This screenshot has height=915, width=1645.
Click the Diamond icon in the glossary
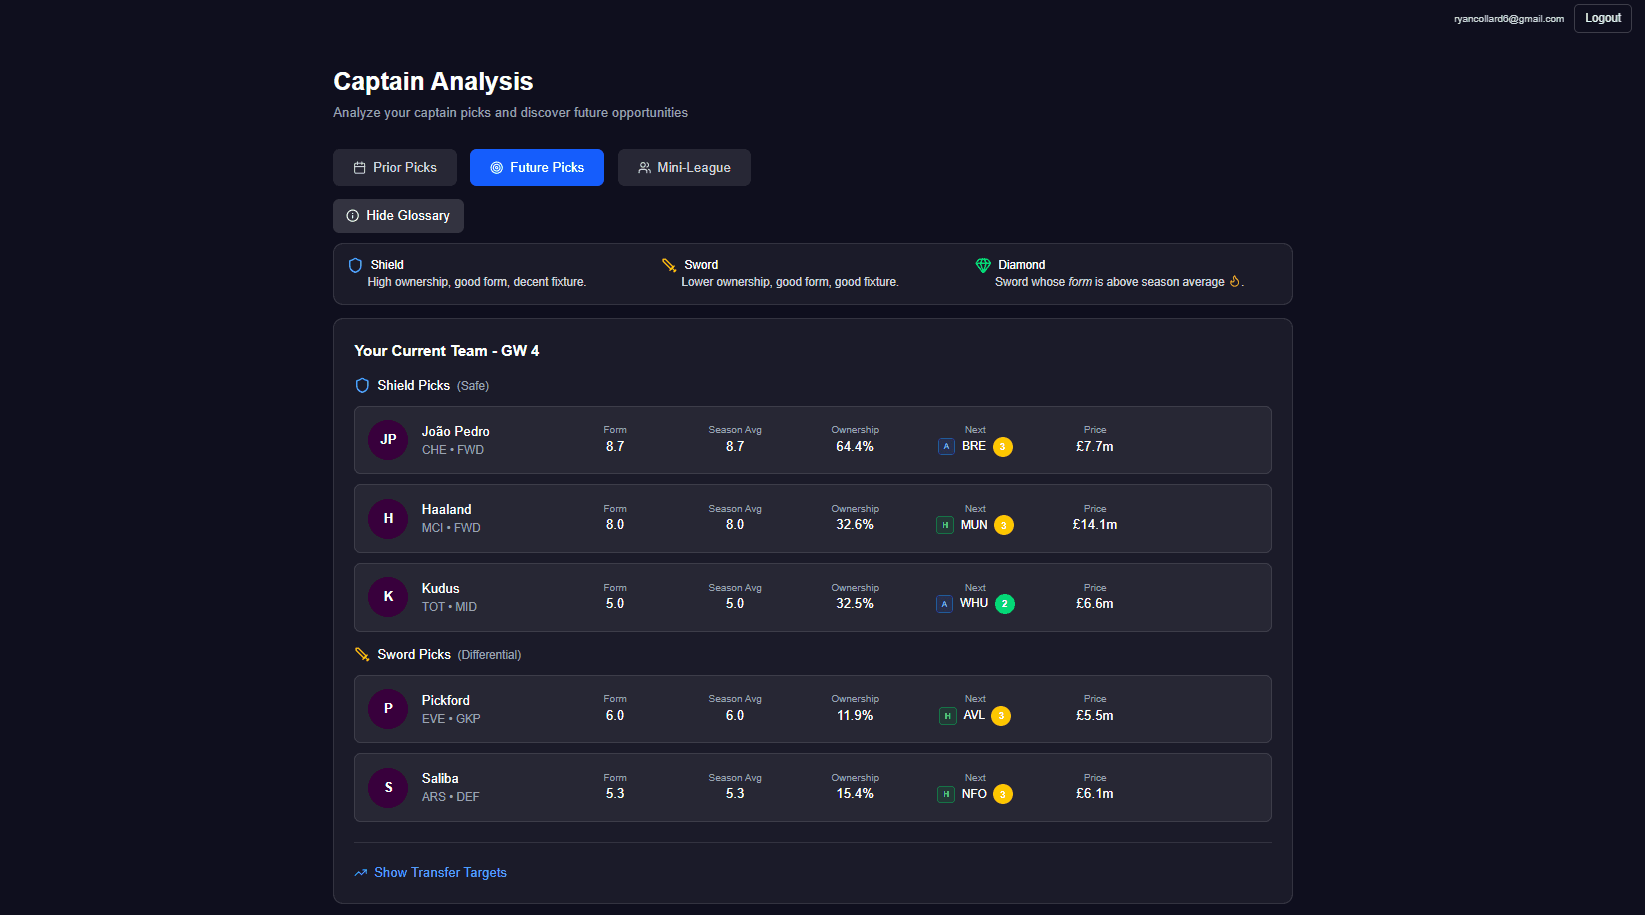coord(983,265)
